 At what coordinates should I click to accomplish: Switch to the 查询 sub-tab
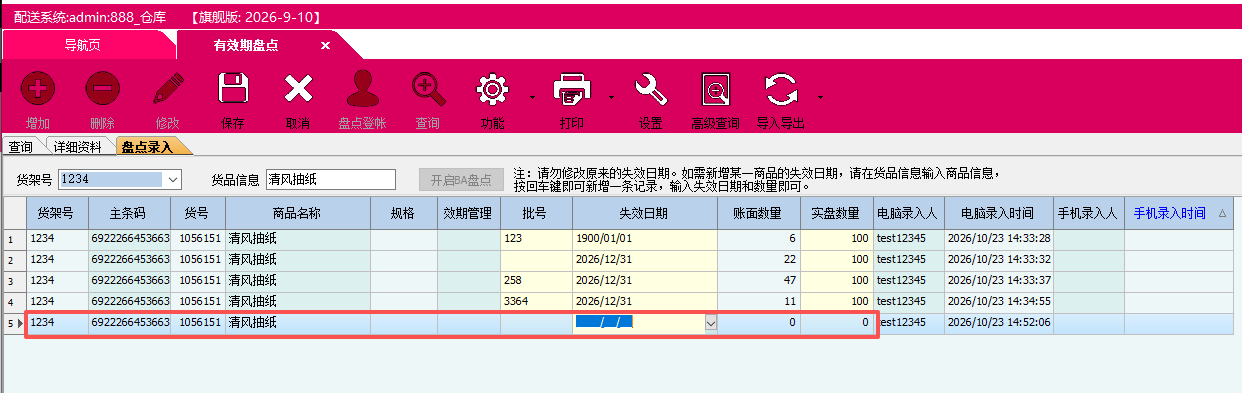tap(21, 147)
